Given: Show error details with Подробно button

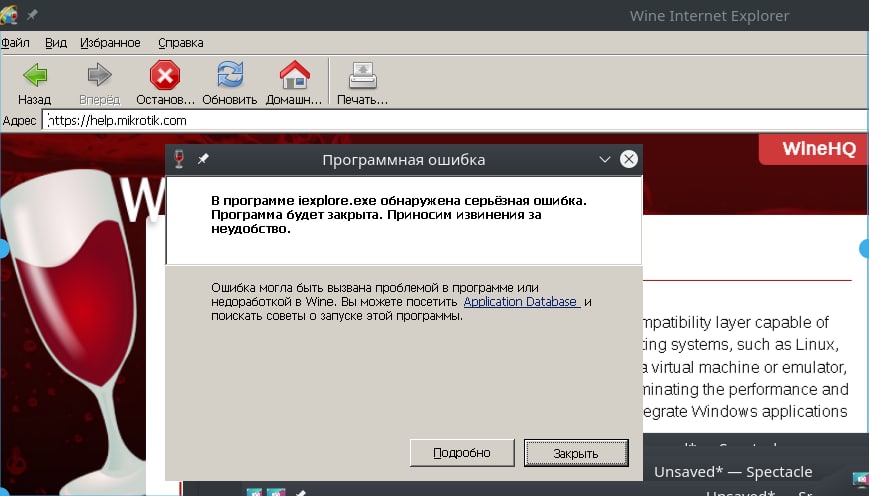Looking at the screenshot, I should pos(462,453).
